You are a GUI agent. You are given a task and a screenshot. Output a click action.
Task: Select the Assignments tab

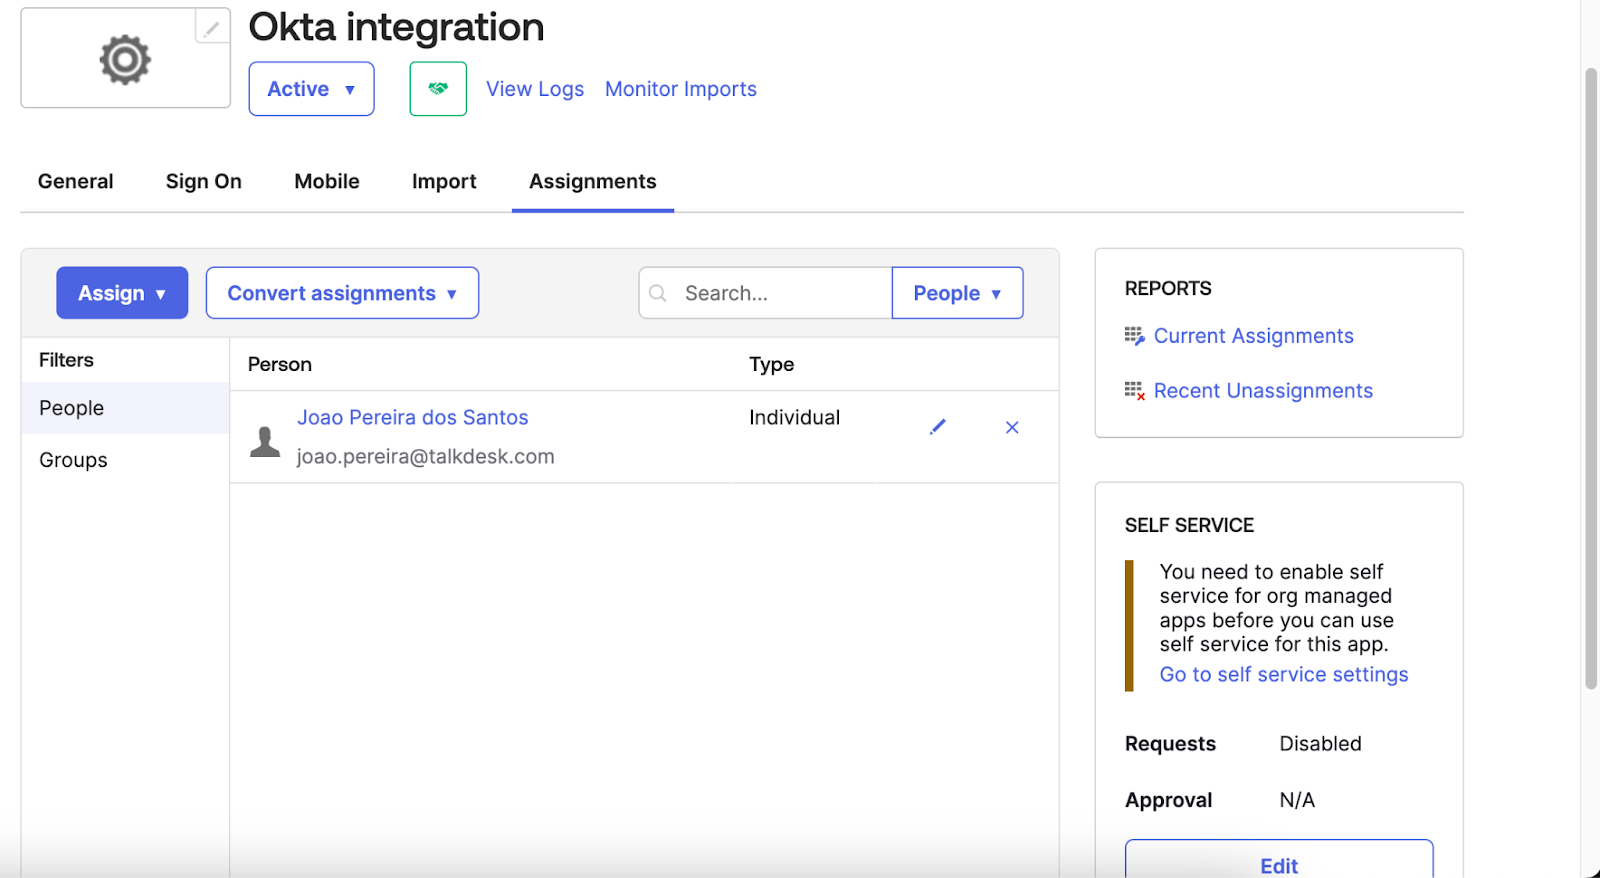point(593,181)
